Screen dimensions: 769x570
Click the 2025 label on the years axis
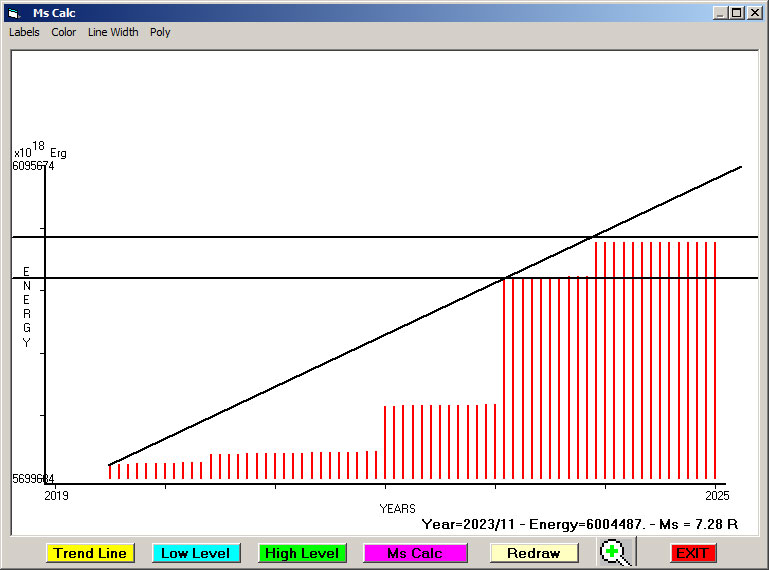[x=717, y=495]
